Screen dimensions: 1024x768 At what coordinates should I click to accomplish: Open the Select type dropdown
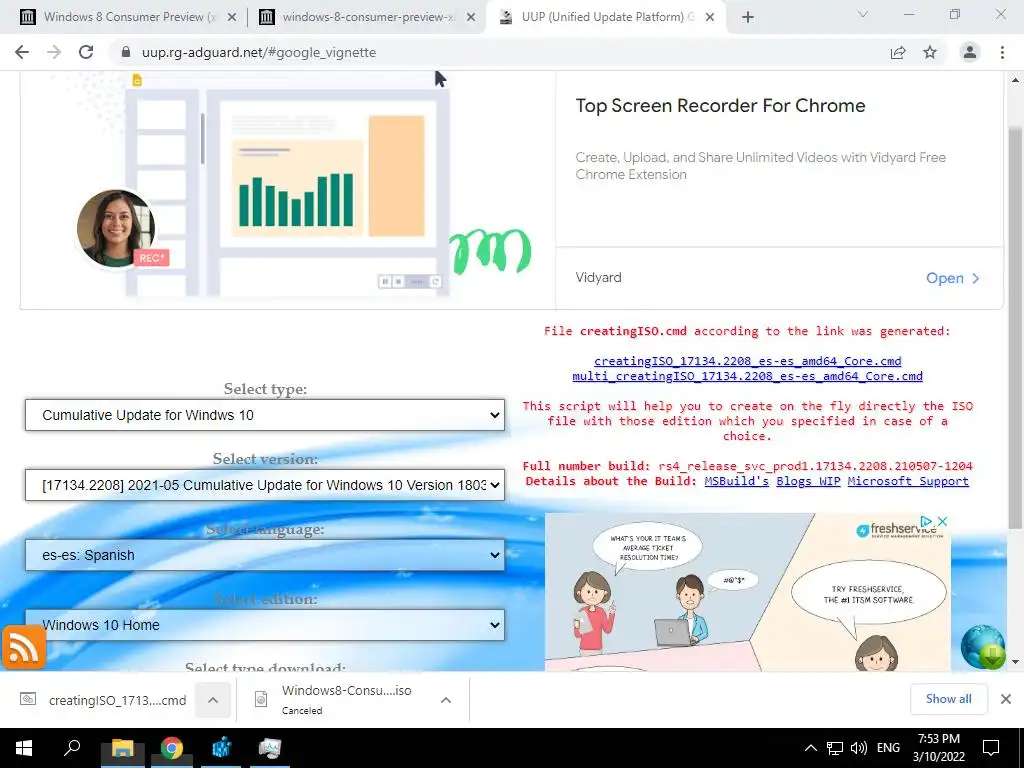pyautogui.click(x=264, y=415)
